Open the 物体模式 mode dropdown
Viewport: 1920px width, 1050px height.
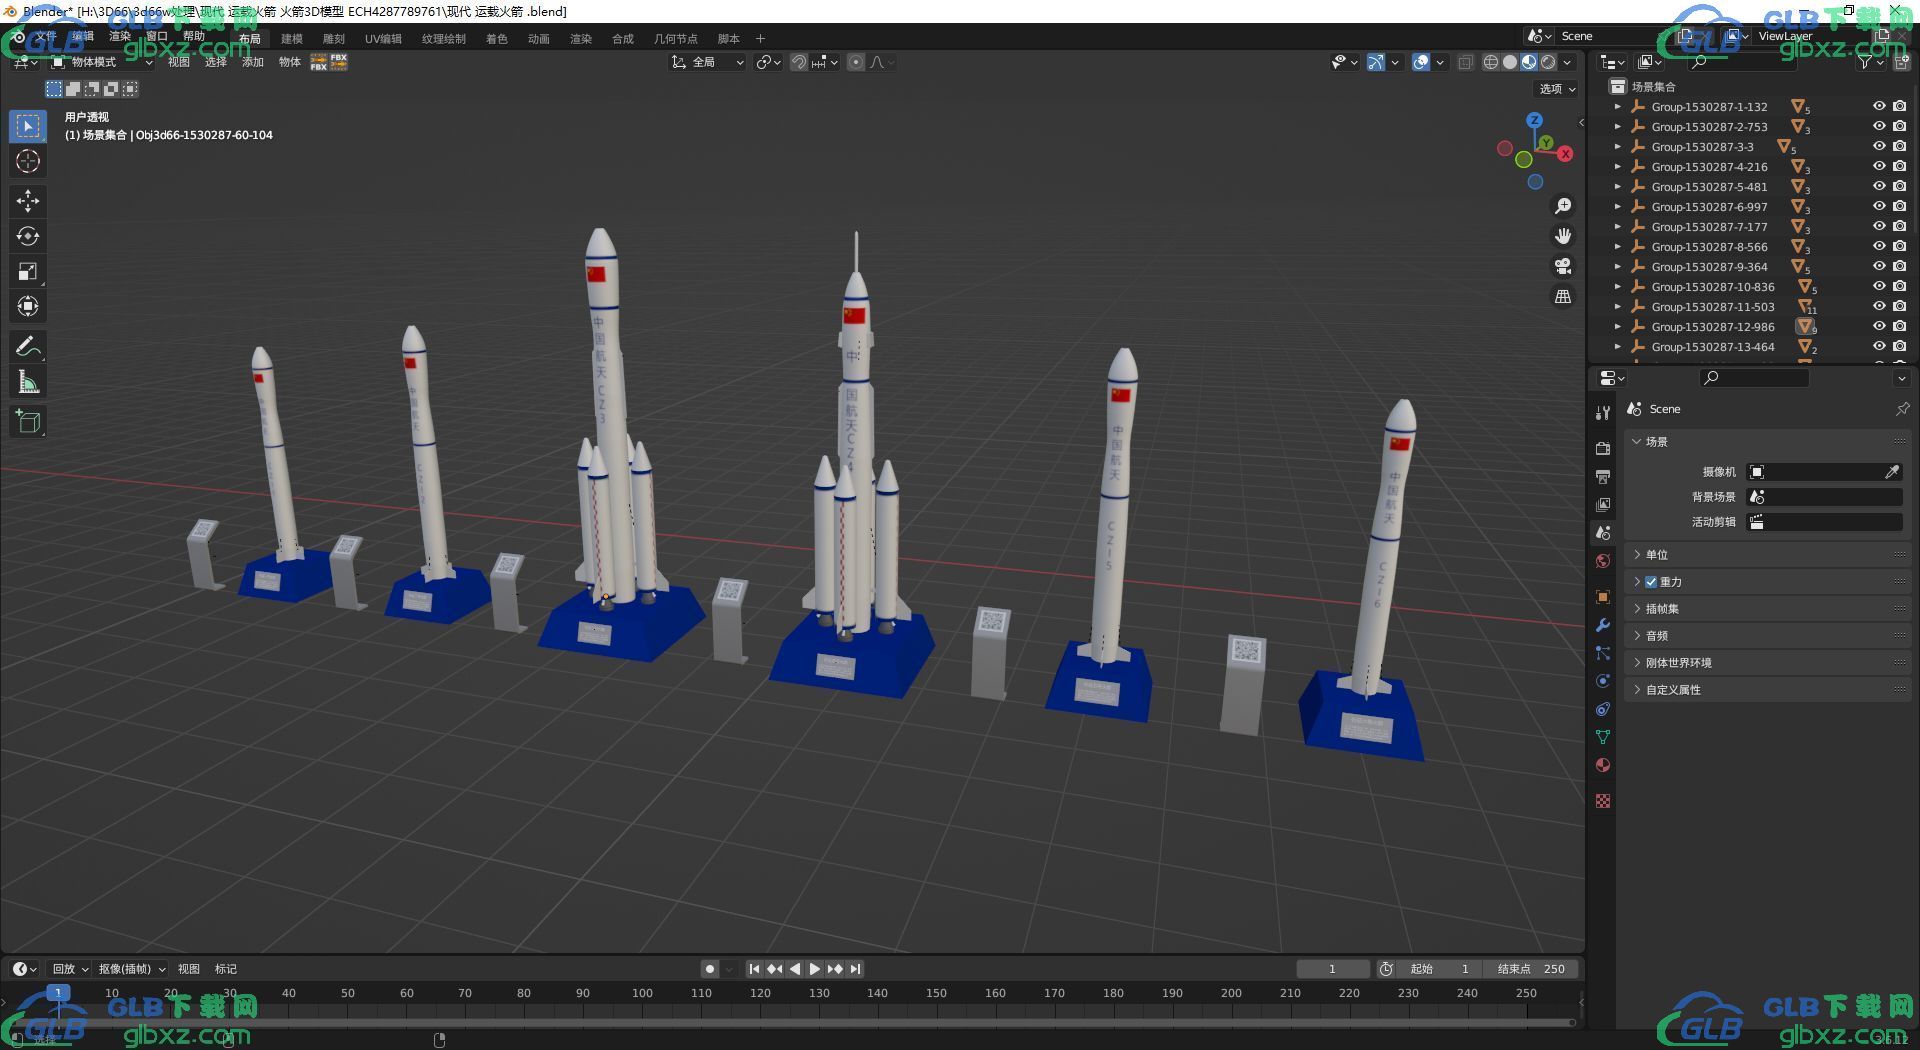coord(102,62)
